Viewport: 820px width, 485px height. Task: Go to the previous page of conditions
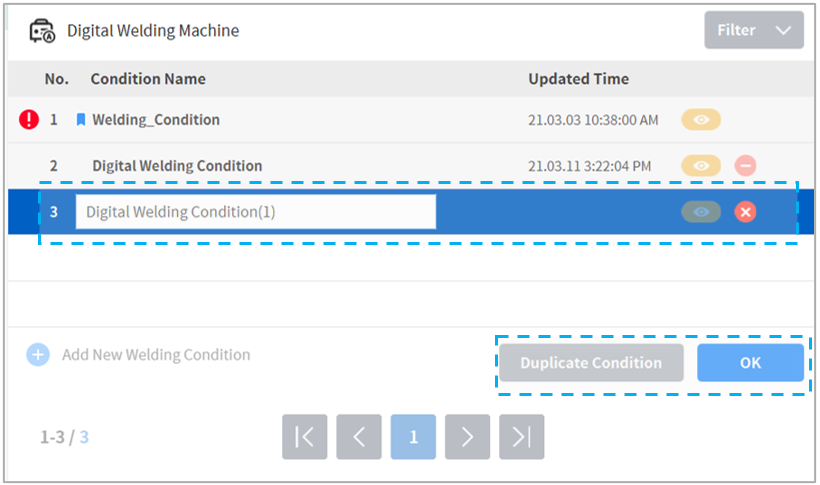359,437
